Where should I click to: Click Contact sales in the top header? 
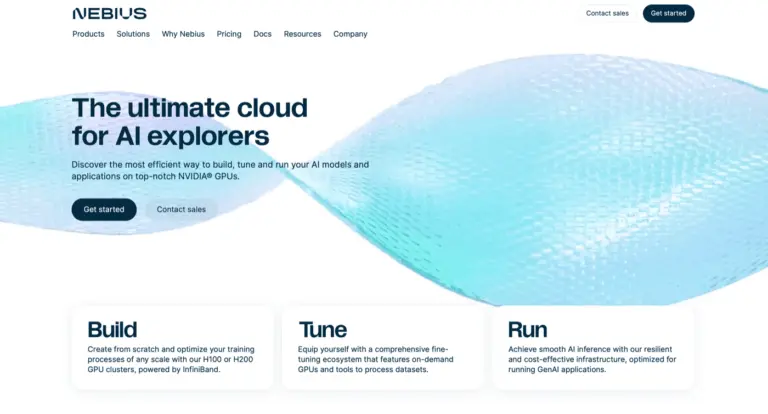tap(607, 13)
